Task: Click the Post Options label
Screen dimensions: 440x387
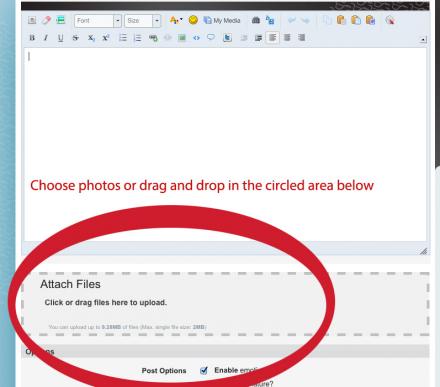Action: (x=164, y=371)
